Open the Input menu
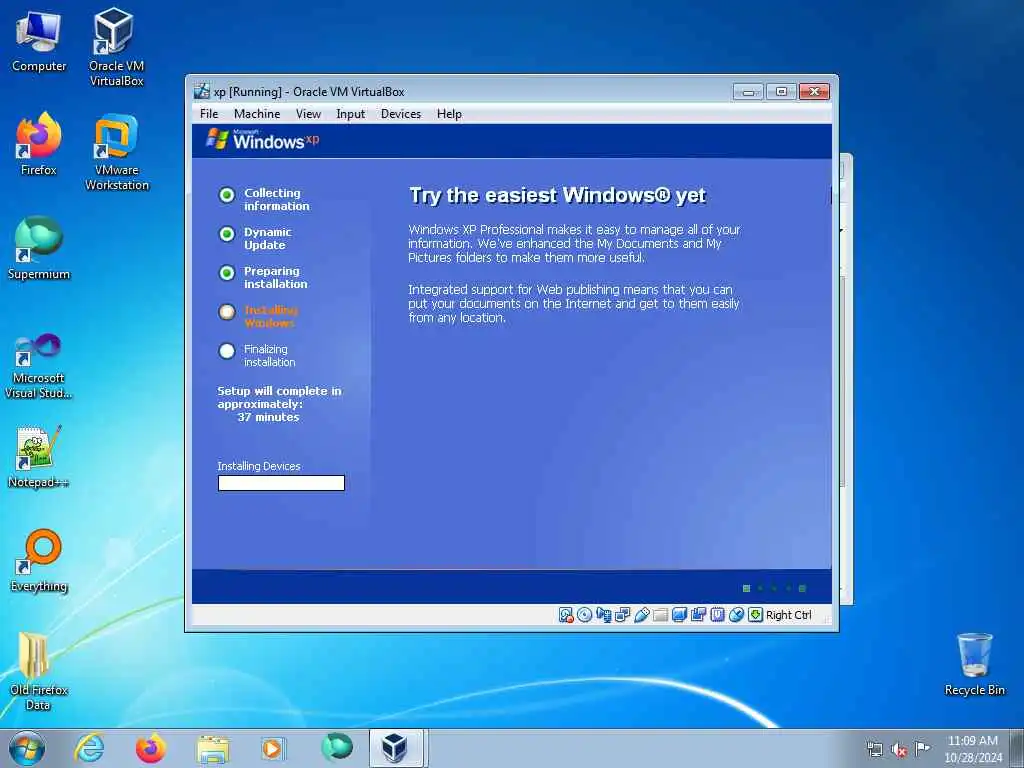 coord(351,114)
